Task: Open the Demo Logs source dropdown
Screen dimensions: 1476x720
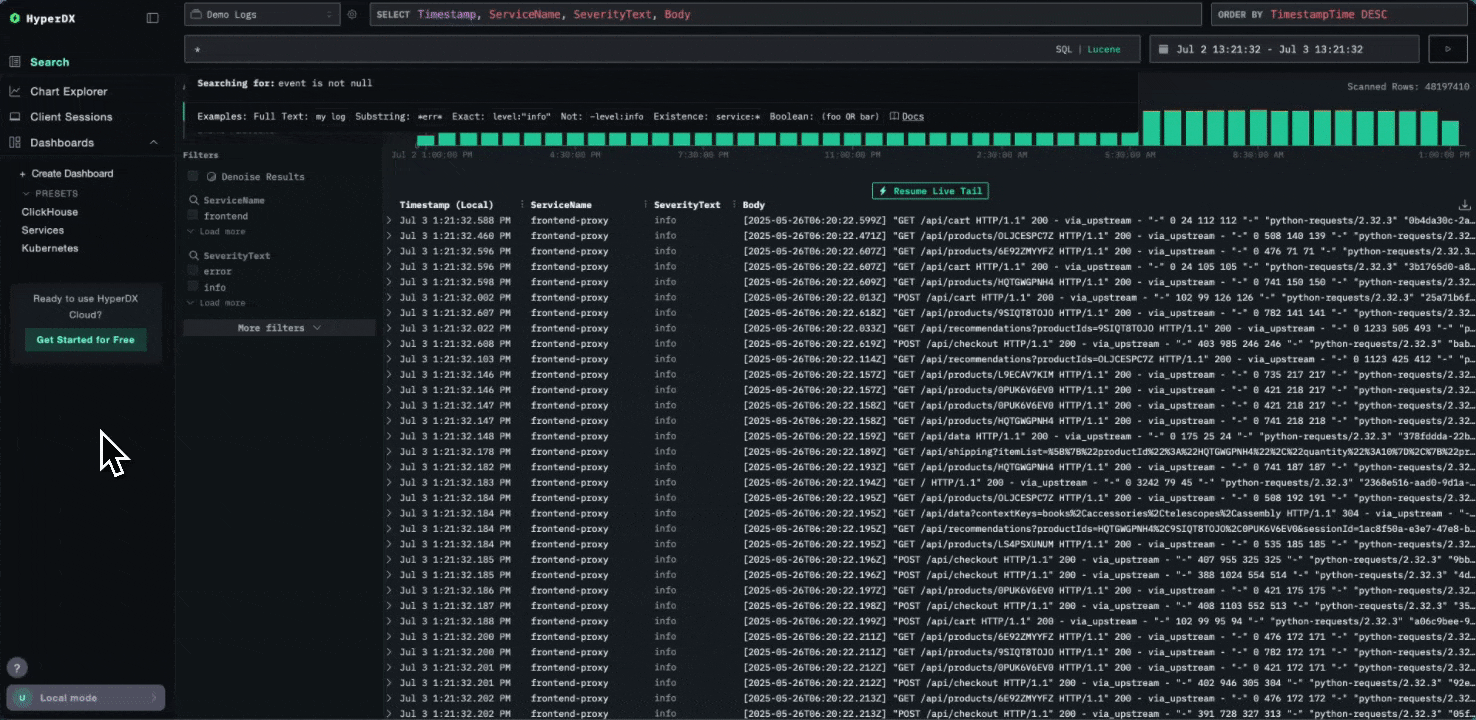Action: point(262,15)
